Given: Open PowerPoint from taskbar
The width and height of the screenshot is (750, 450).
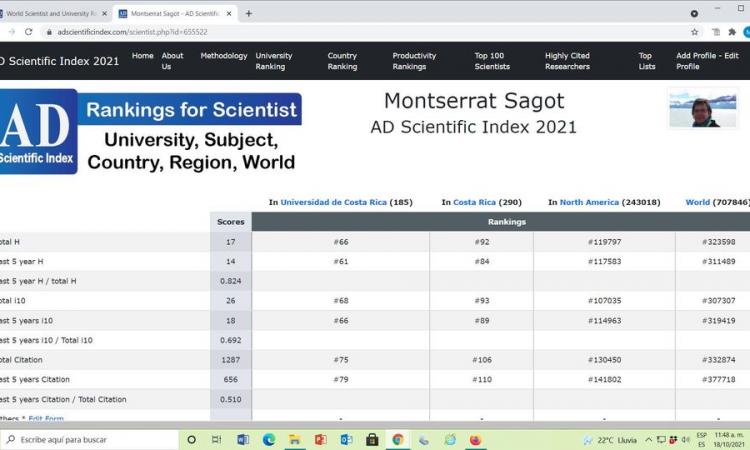Looking at the screenshot, I should [320, 439].
